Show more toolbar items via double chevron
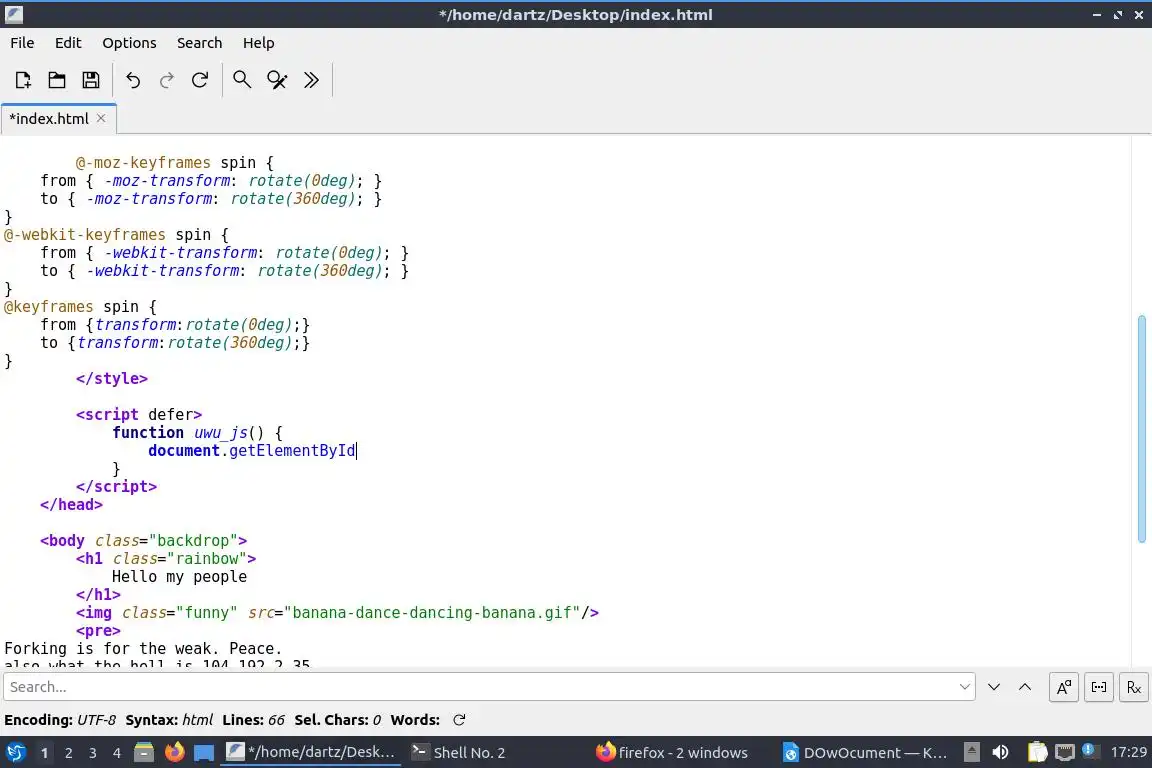The image size is (1152, 768). 312,79
